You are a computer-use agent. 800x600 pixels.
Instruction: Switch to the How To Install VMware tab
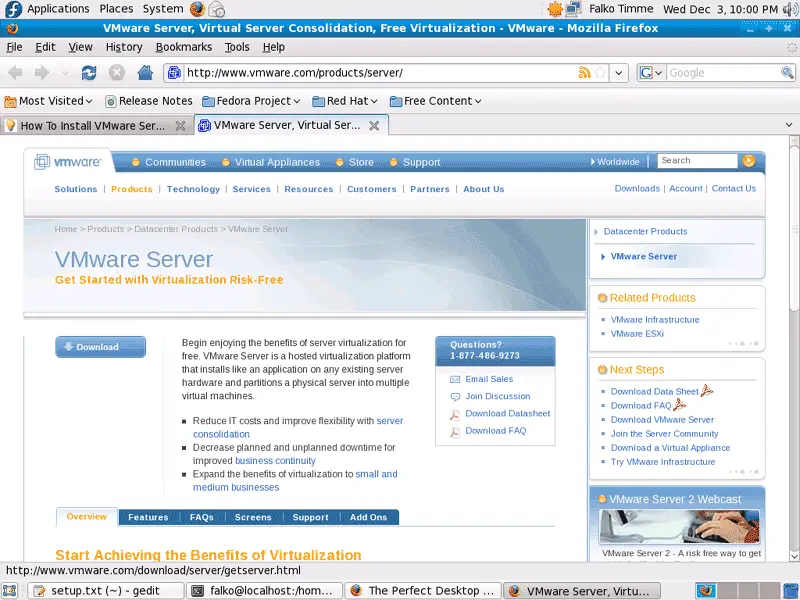[x=93, y=126]
